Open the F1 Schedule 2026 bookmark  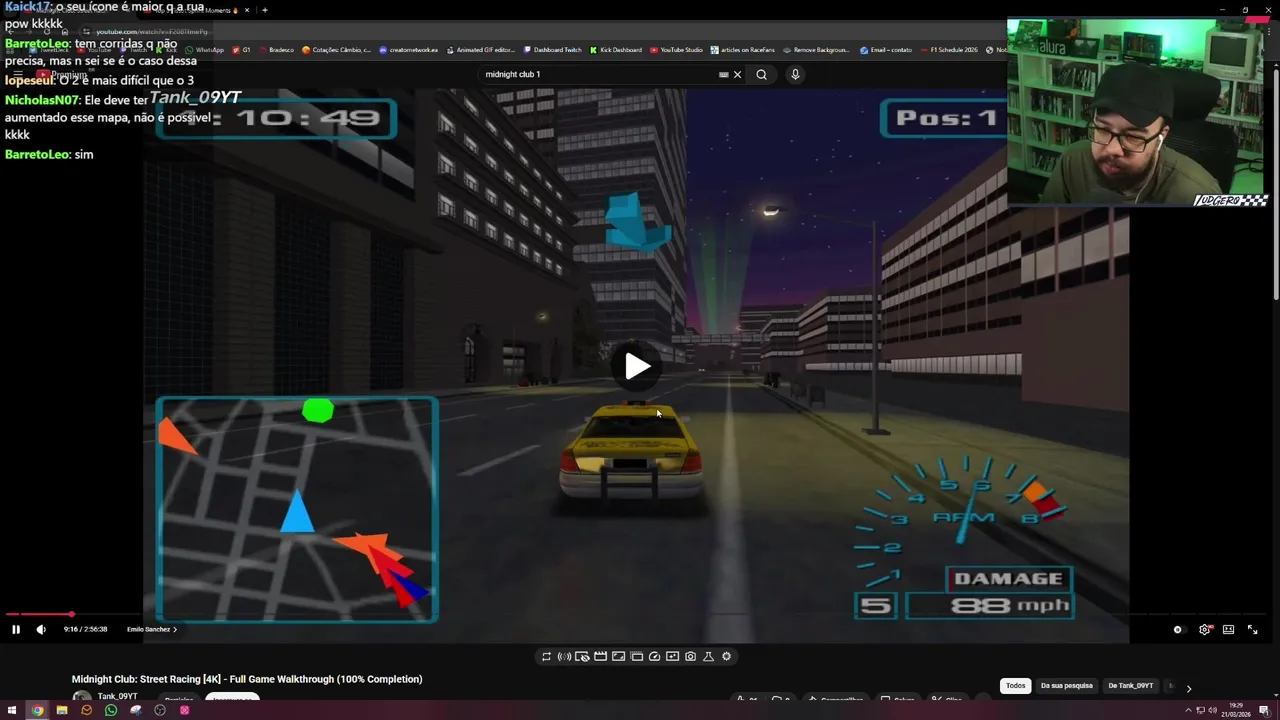click(948, 50)
